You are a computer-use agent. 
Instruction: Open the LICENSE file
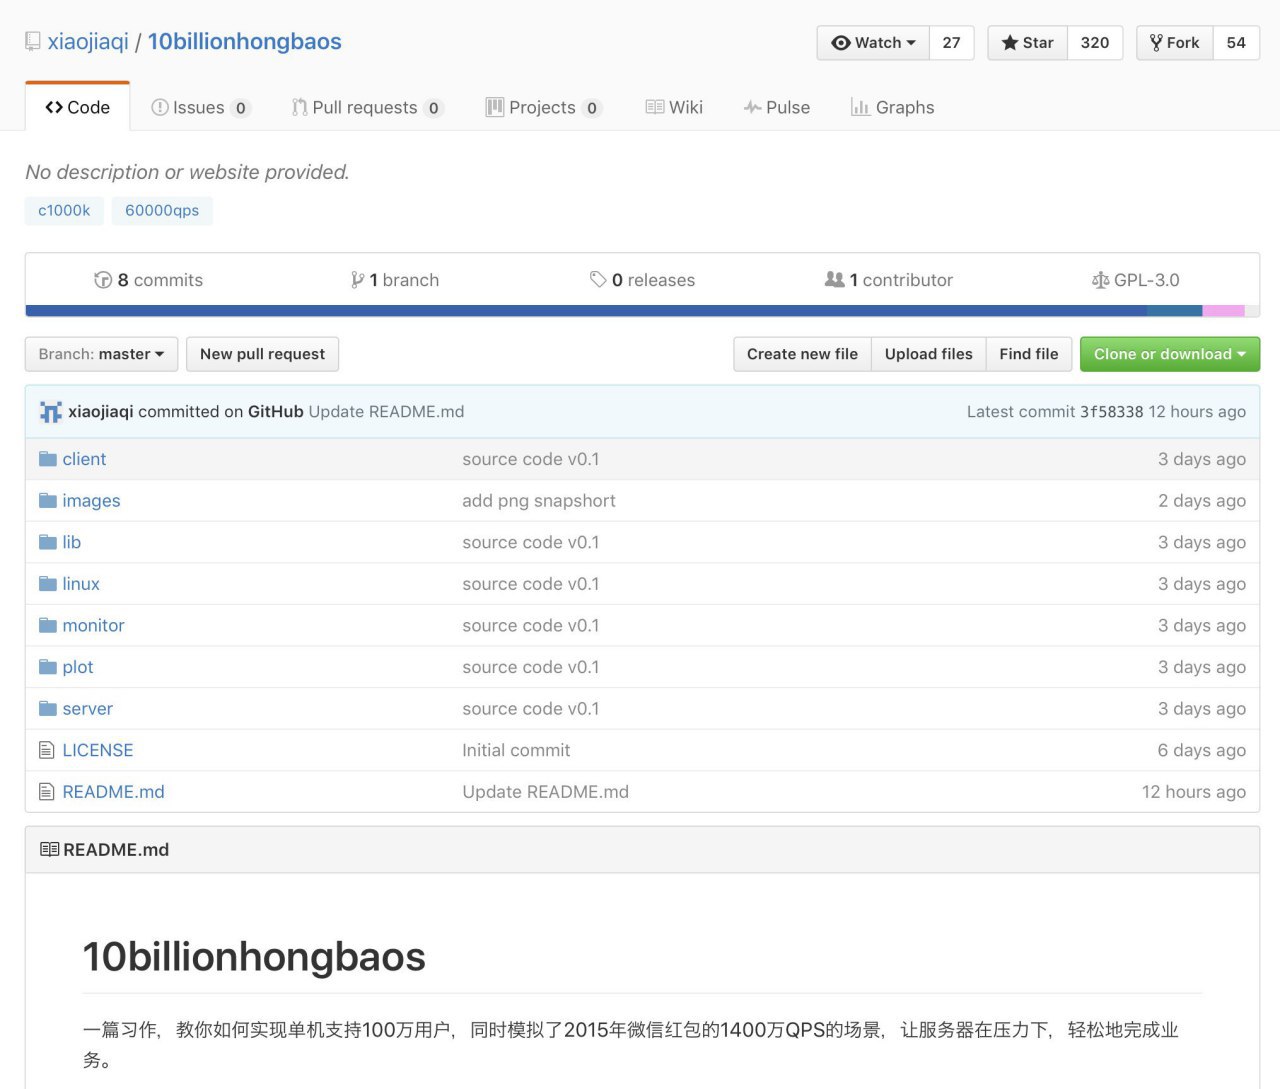98,750
